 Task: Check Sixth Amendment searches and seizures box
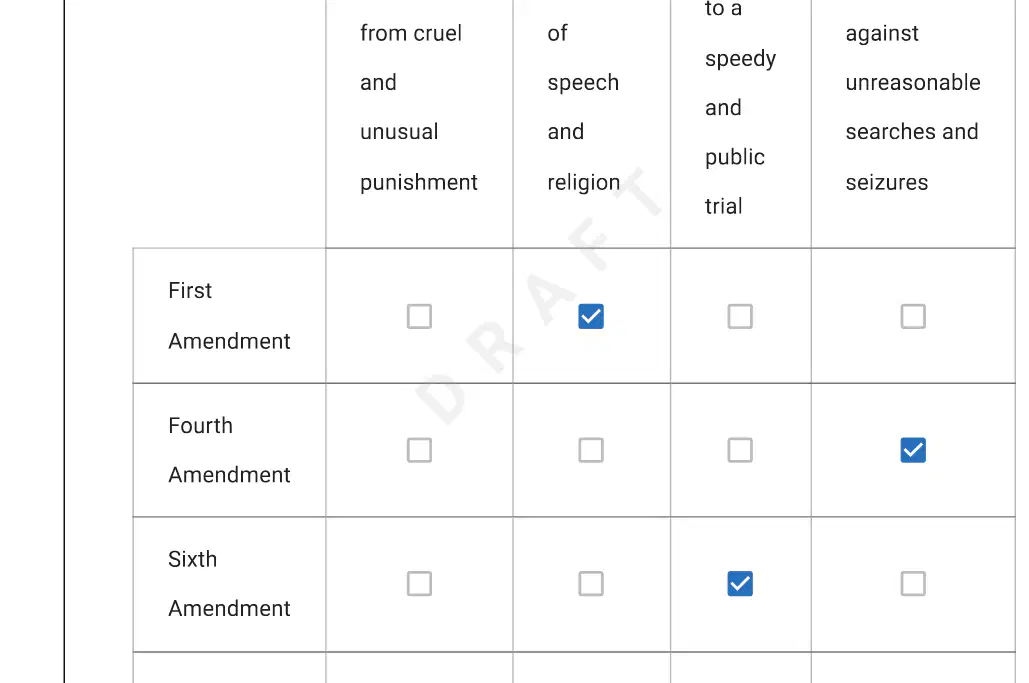(913, 583)
